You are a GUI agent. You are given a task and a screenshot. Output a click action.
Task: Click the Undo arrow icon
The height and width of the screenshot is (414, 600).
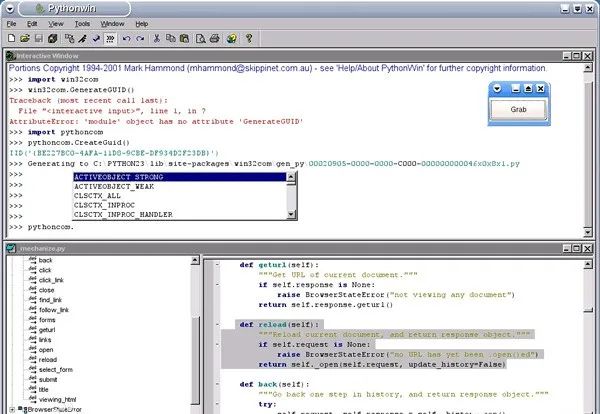click(x=126, y=38)
